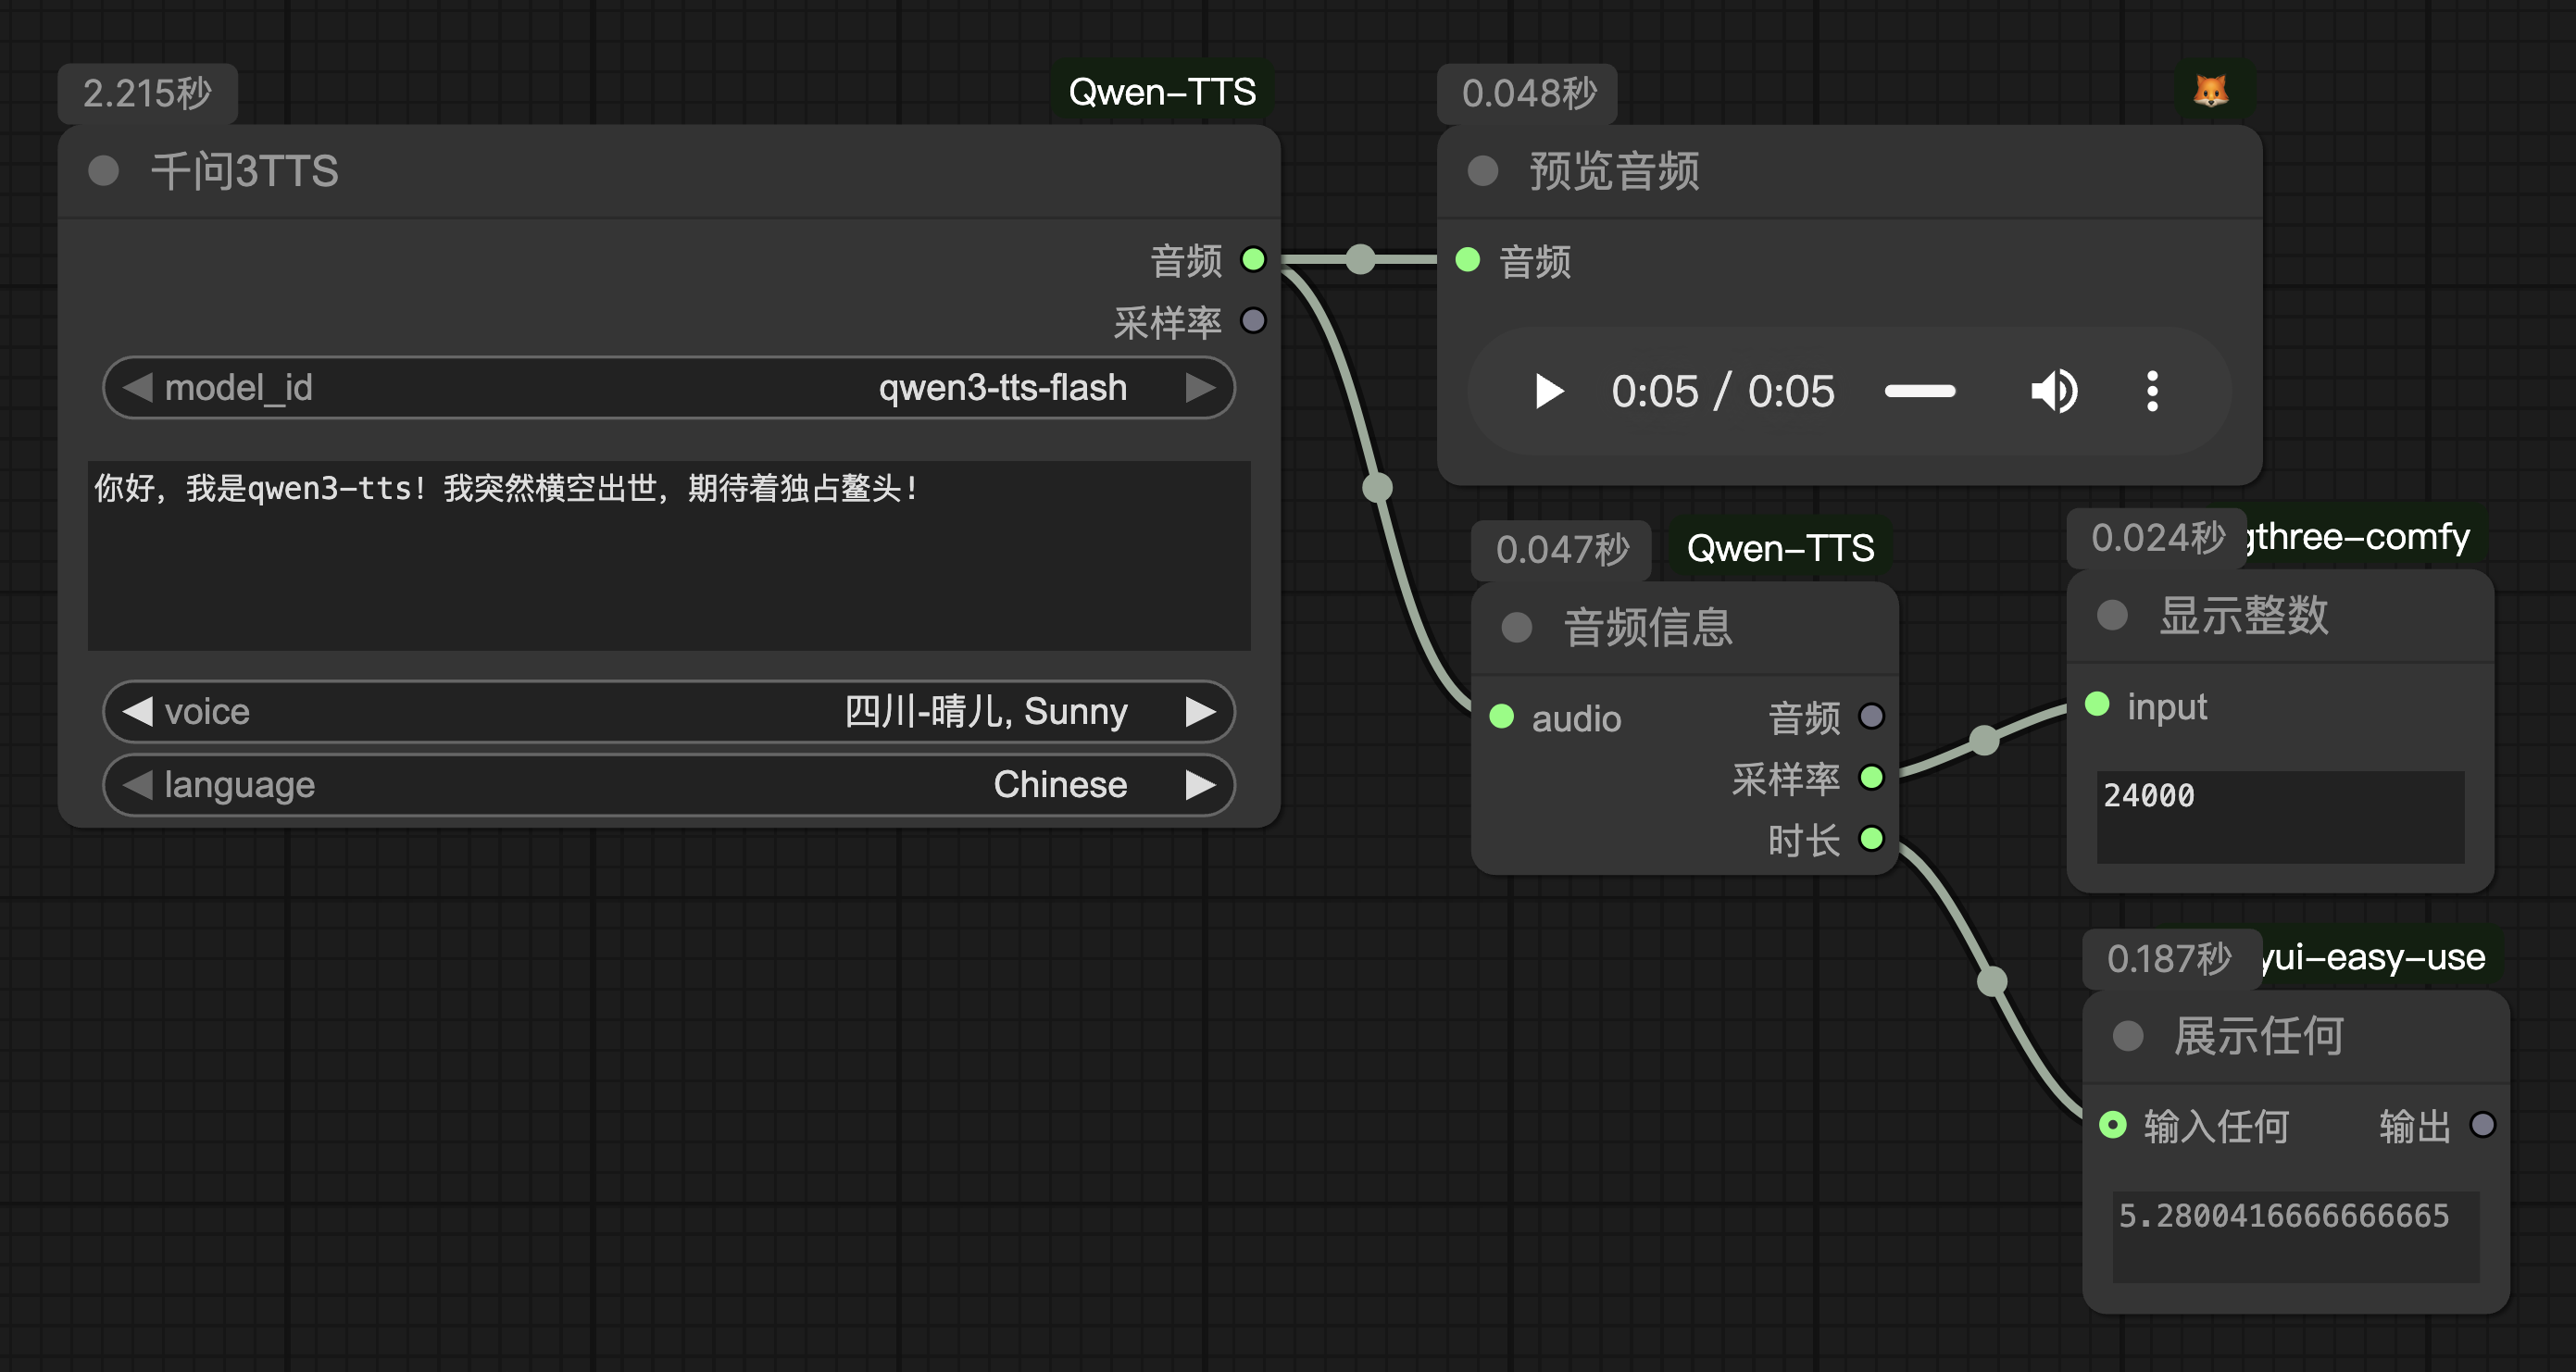Click the 2.215秒 execution time badge
Screen dimensions: 2576x1372
tap(148, 93)
